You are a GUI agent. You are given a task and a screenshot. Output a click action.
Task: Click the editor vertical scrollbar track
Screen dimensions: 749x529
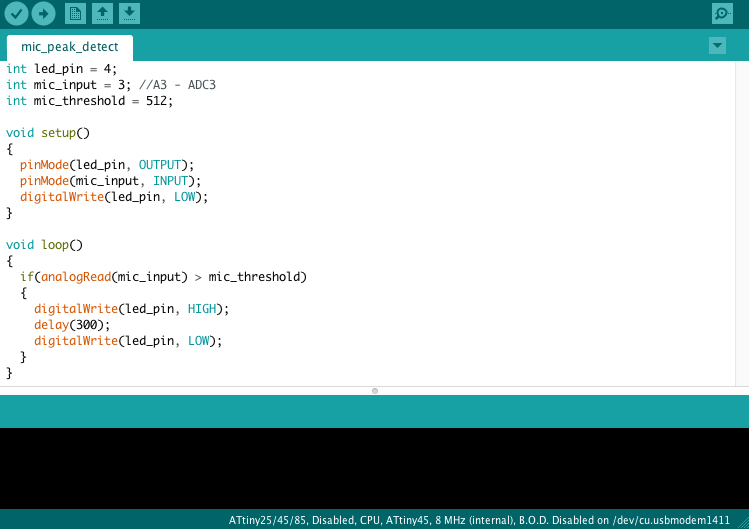coord(742,223)
